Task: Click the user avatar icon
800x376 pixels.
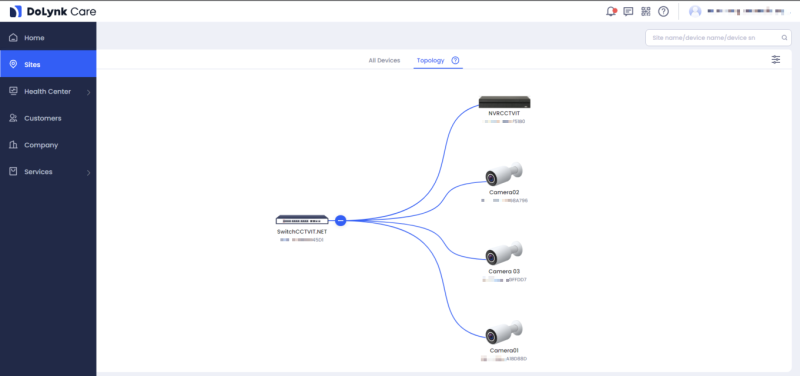Action: [695, 11]
